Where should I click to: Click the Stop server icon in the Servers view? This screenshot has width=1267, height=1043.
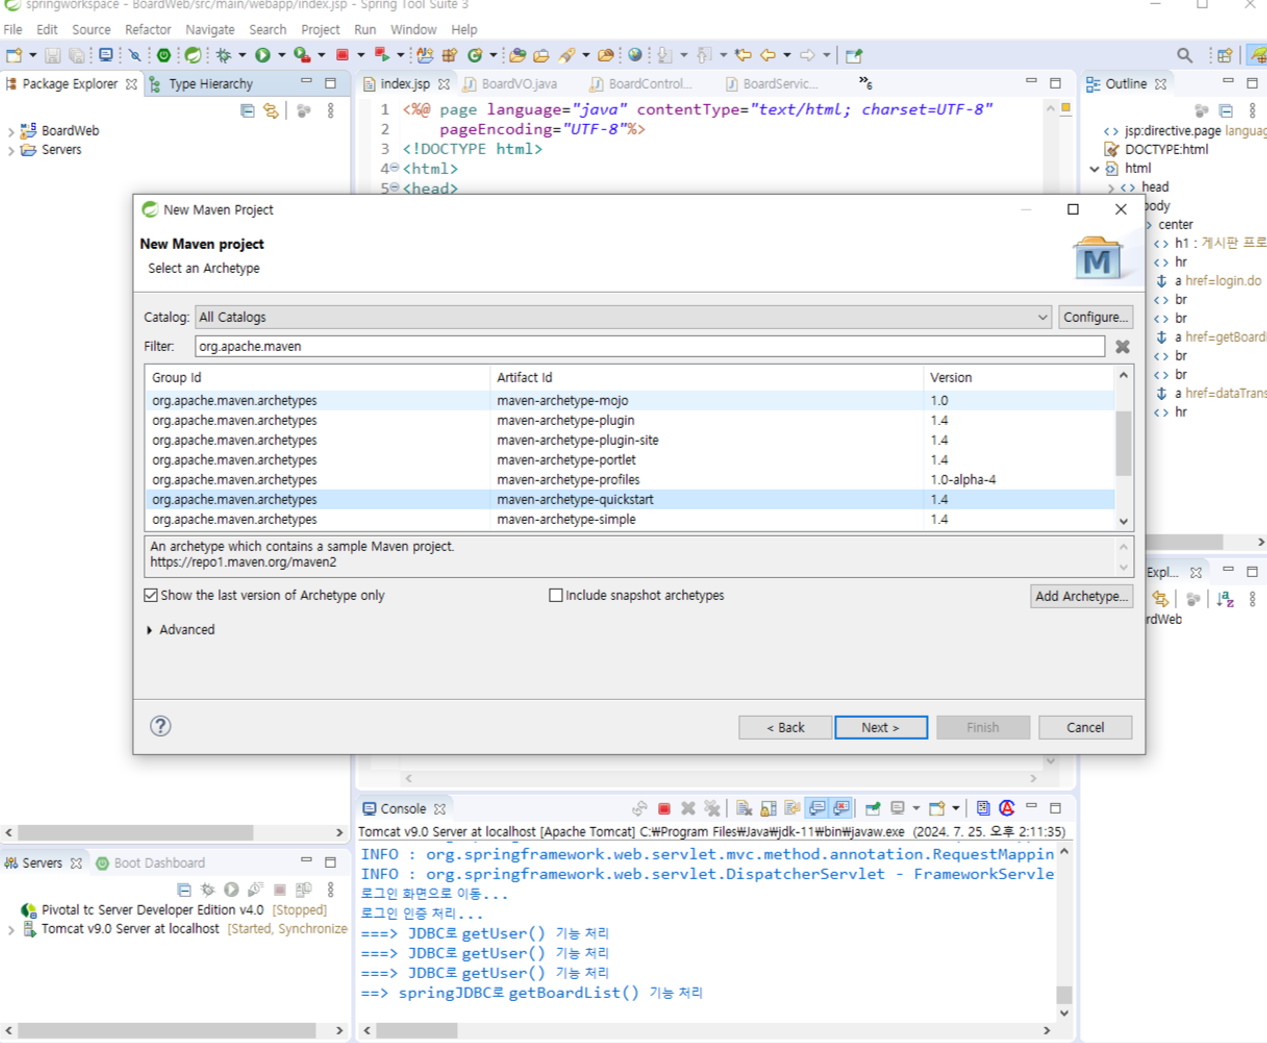pyautogui.click(x=280, y=889)
